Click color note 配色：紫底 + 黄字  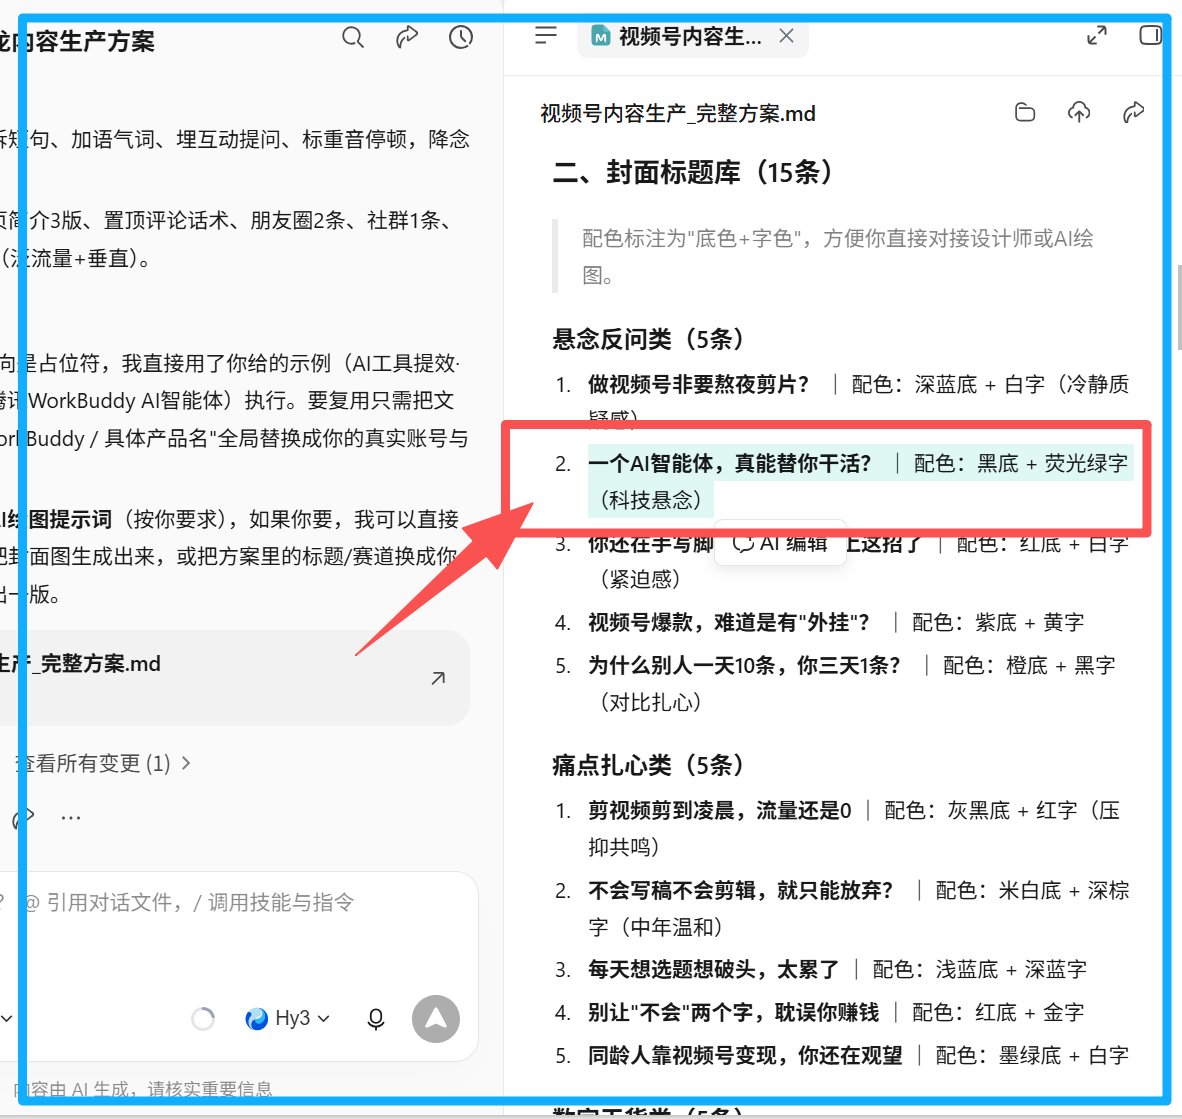998,623
